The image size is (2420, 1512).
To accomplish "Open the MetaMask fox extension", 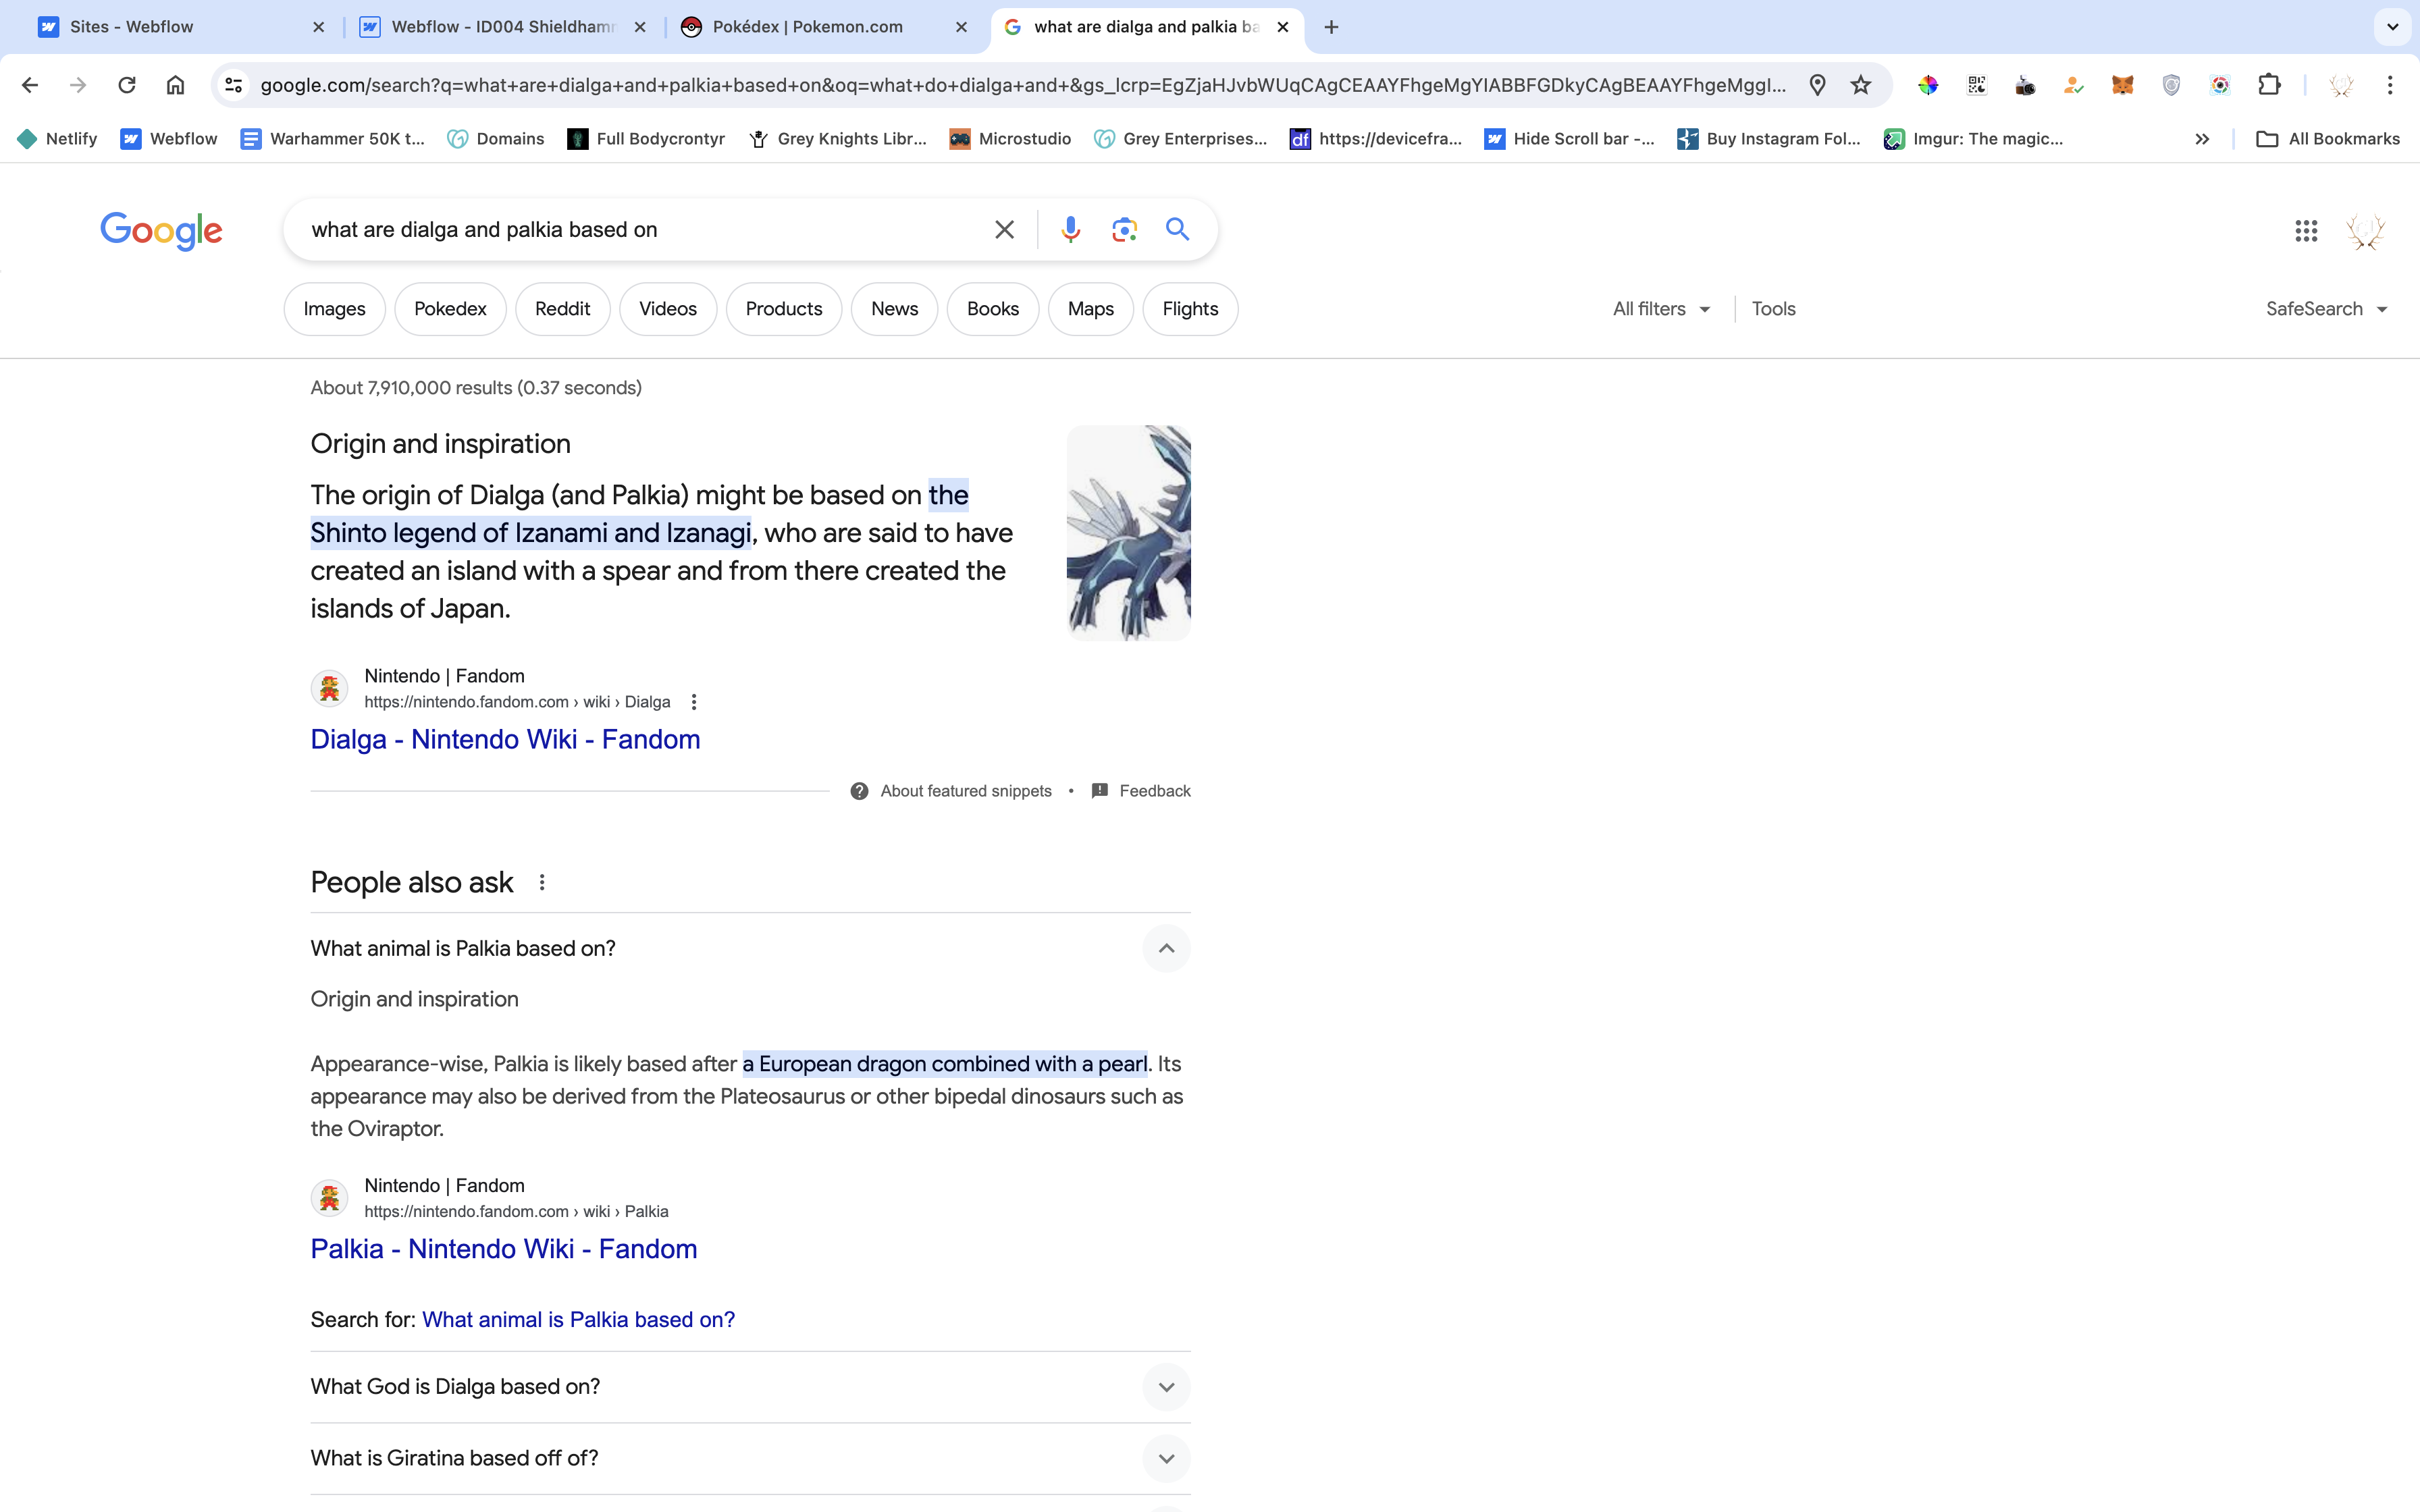I will click(x=2122, y=85).
